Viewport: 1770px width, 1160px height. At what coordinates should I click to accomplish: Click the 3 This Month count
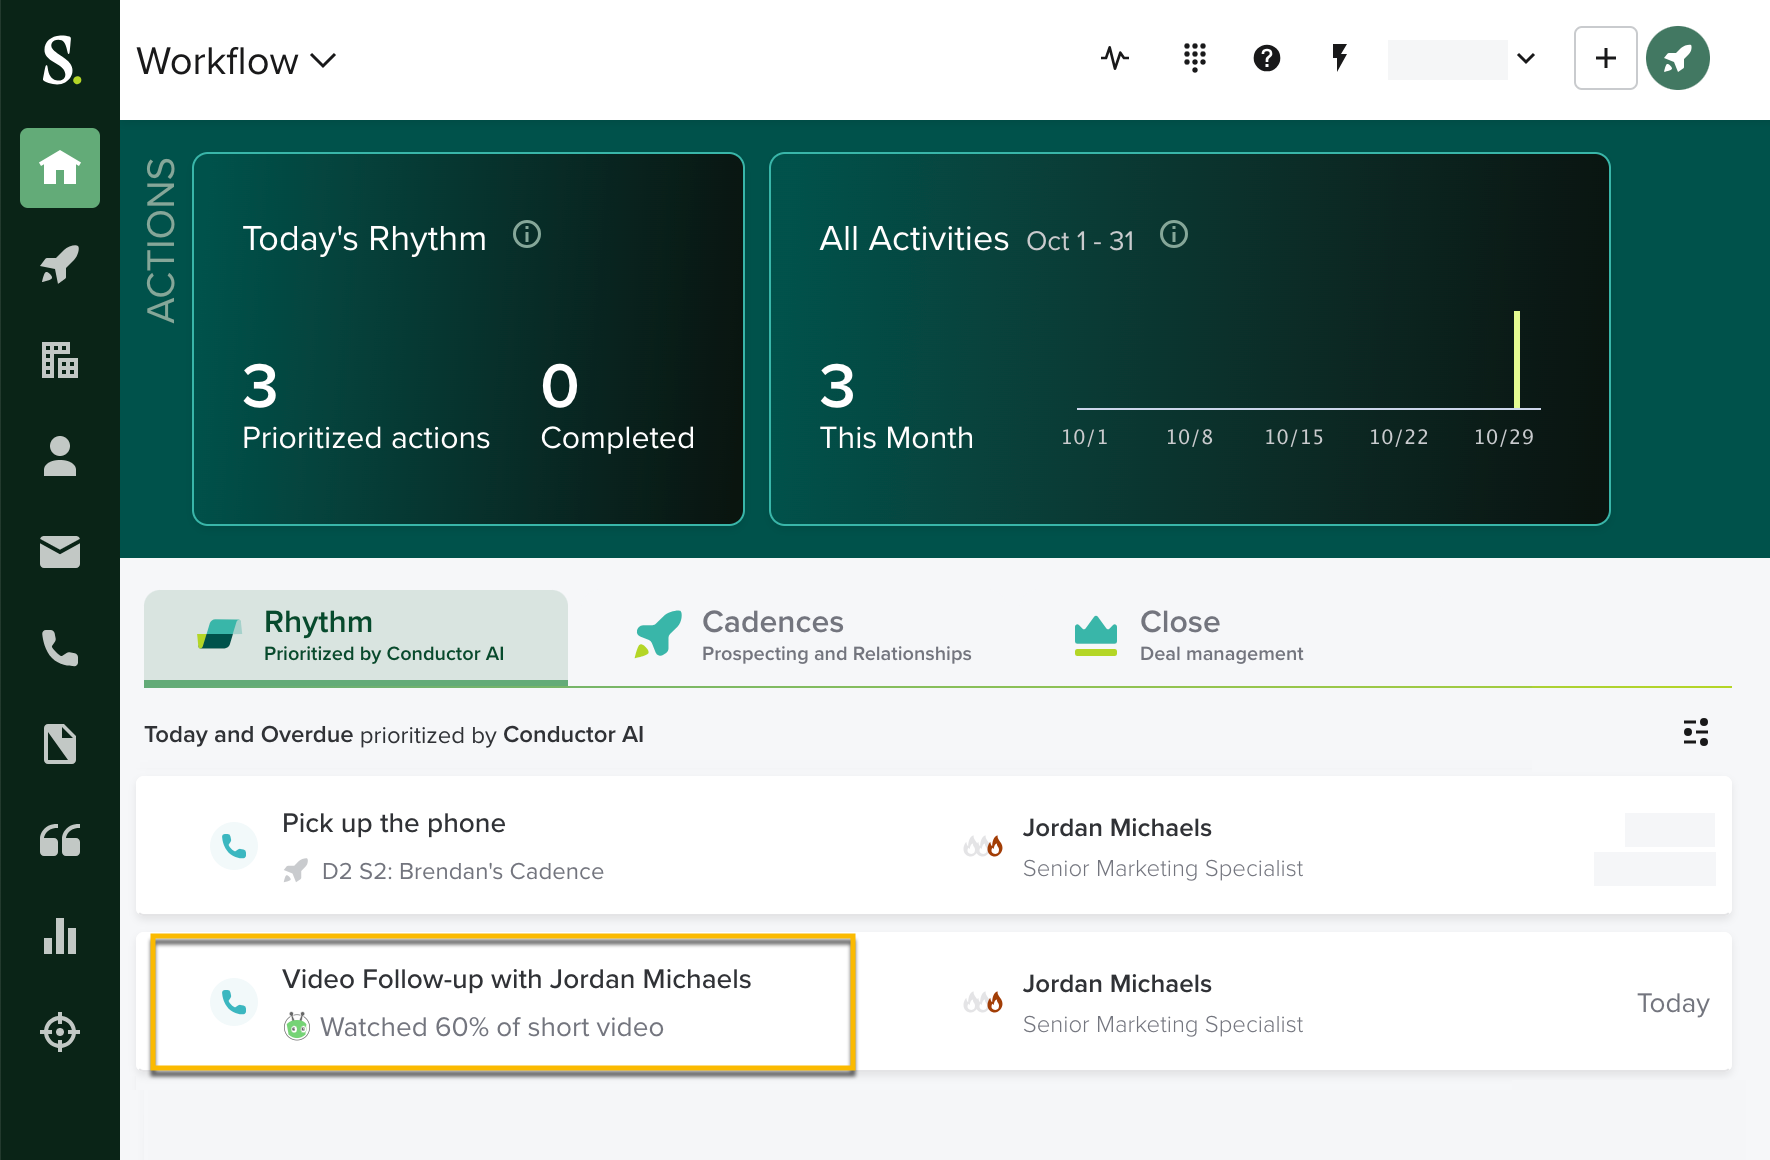[837, 386]
